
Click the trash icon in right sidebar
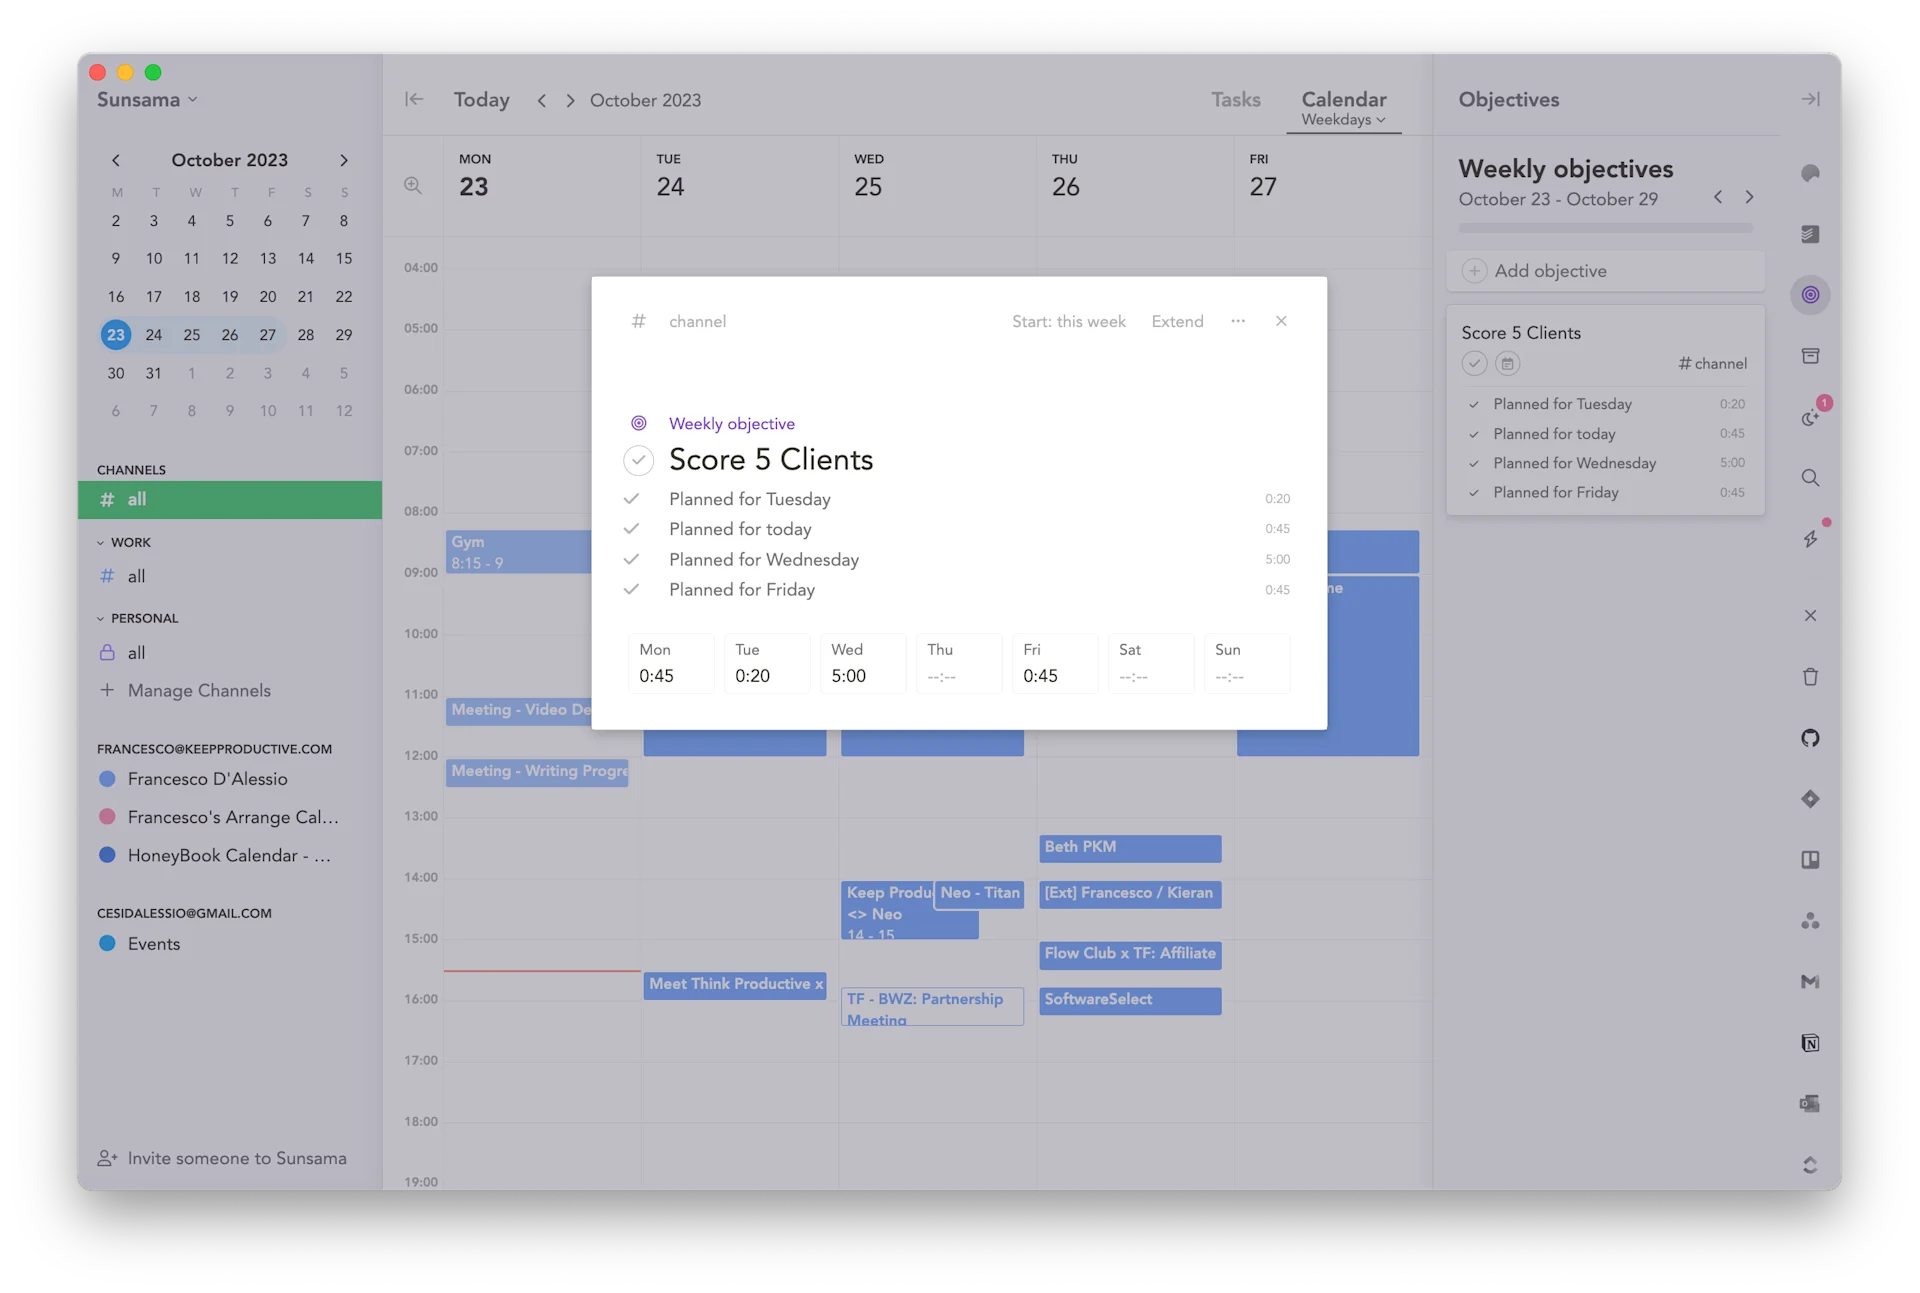[x=1810, y=677]
